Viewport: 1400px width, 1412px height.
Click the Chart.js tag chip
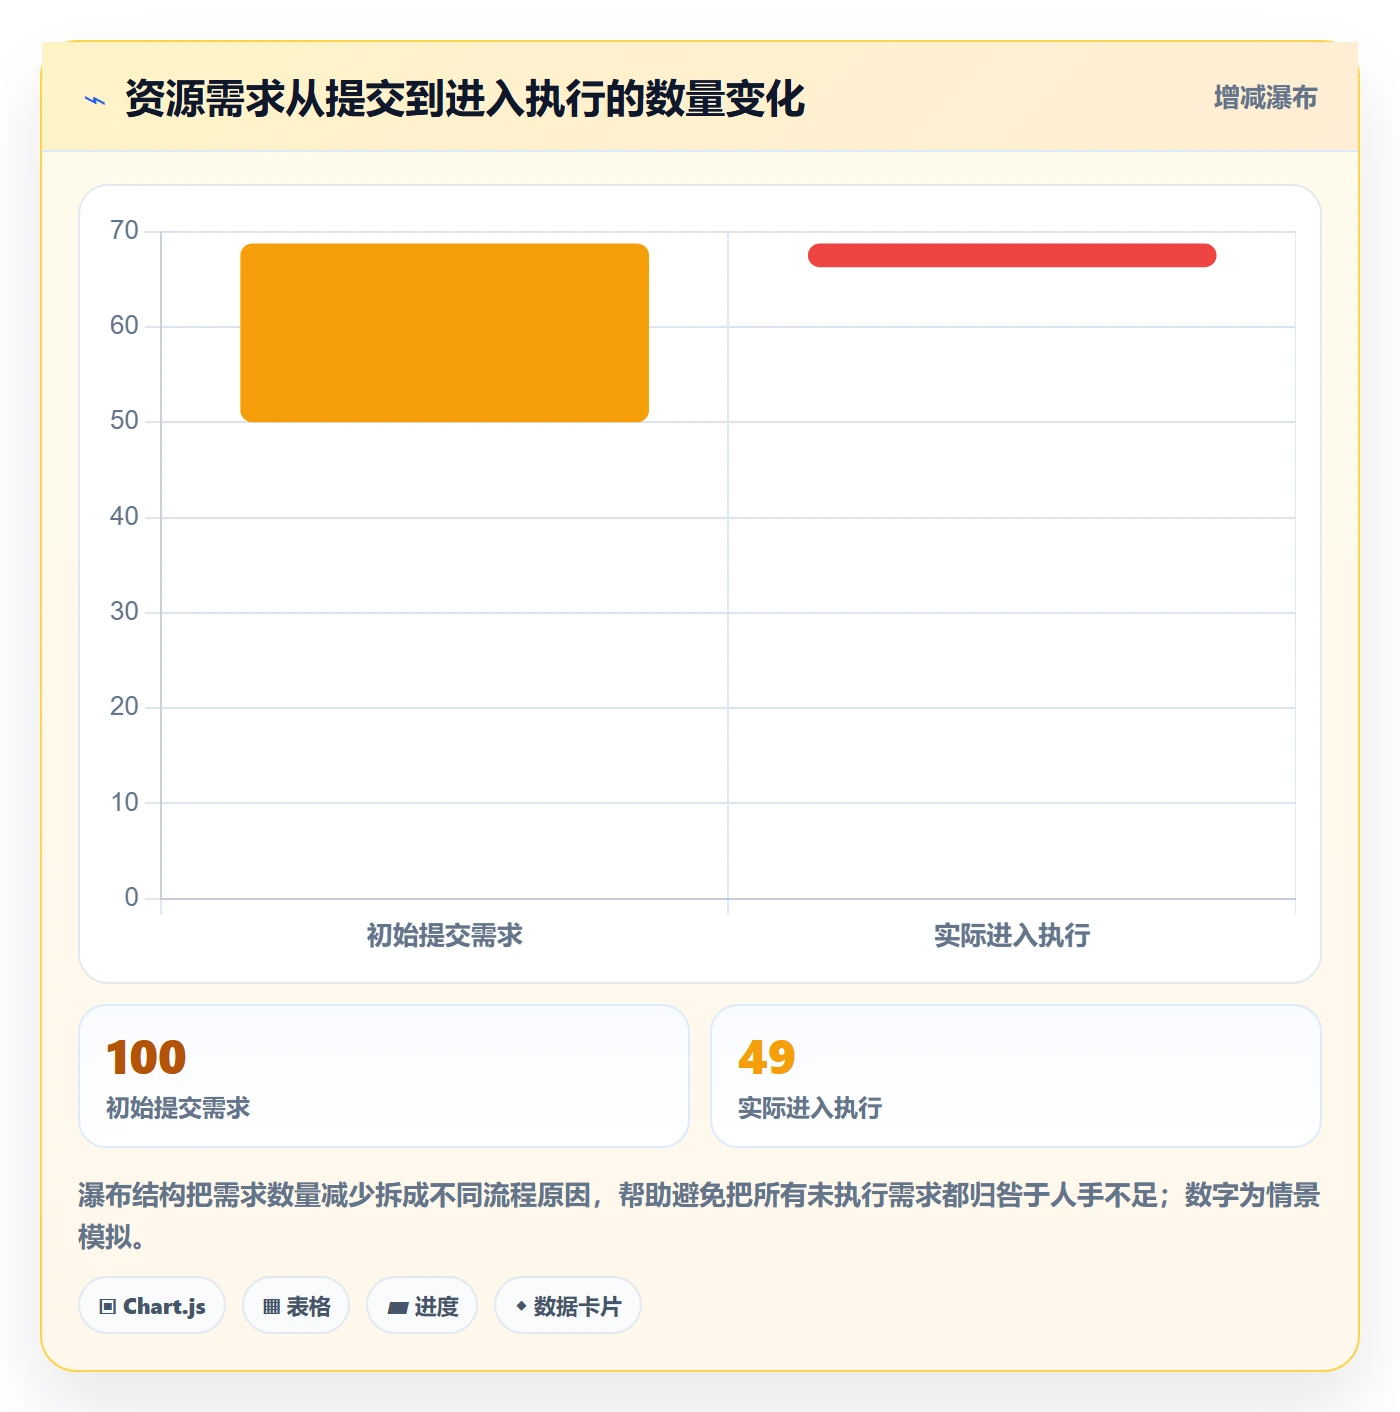[152, 1306]
